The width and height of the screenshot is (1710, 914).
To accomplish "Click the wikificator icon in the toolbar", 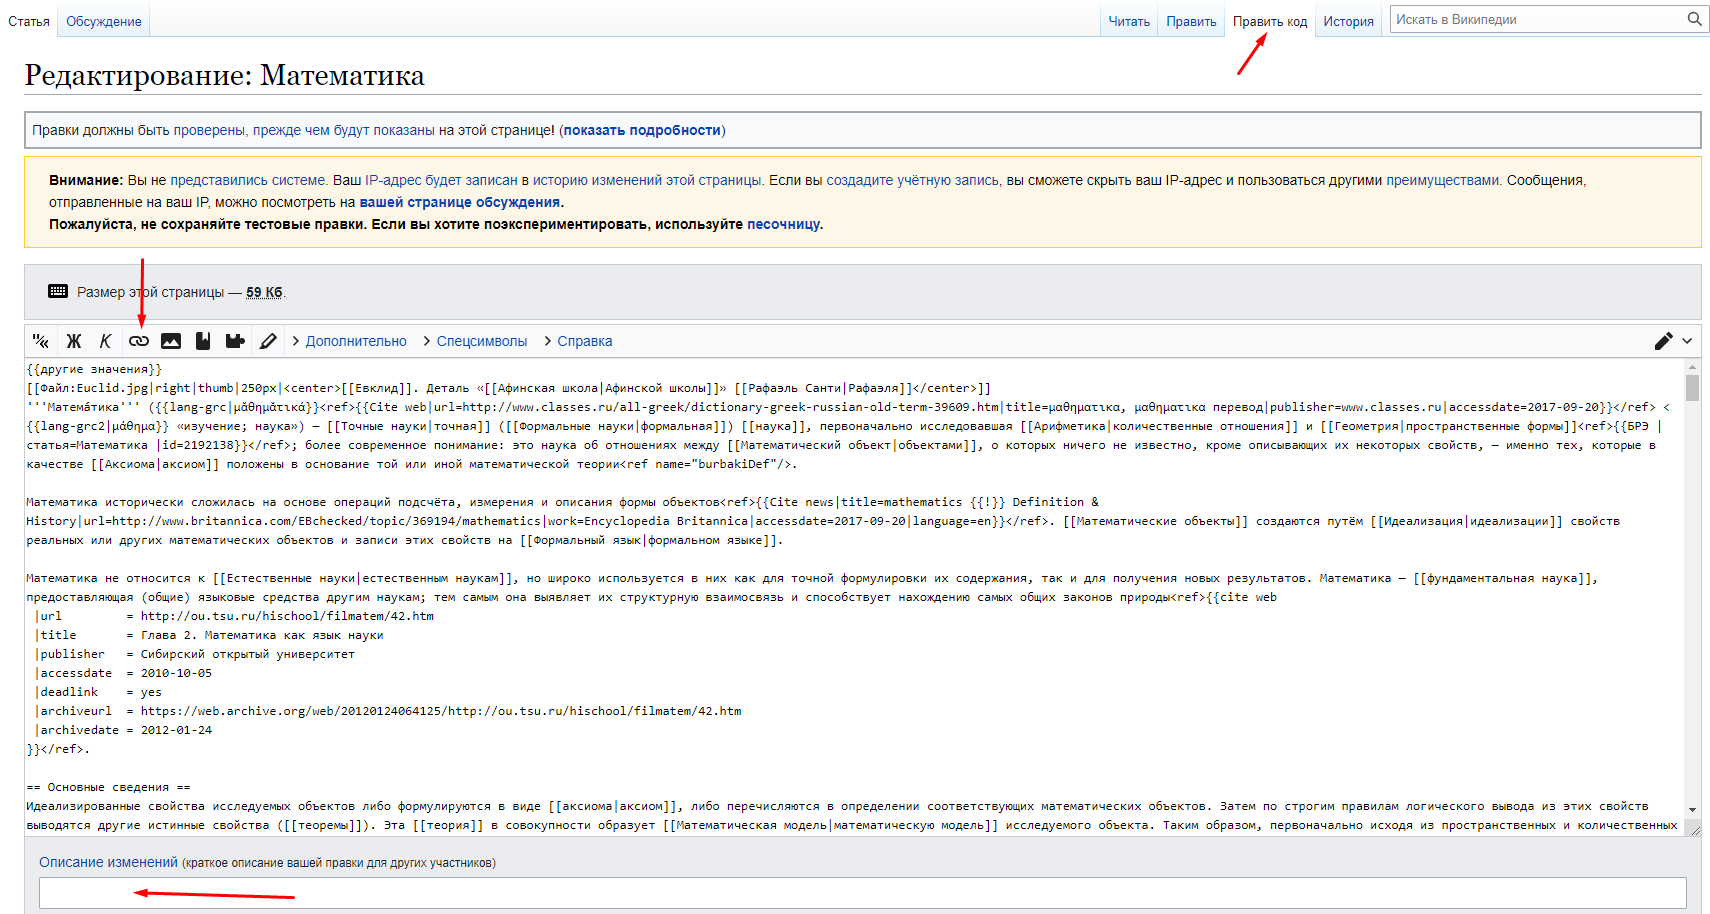I will (41, 341).
